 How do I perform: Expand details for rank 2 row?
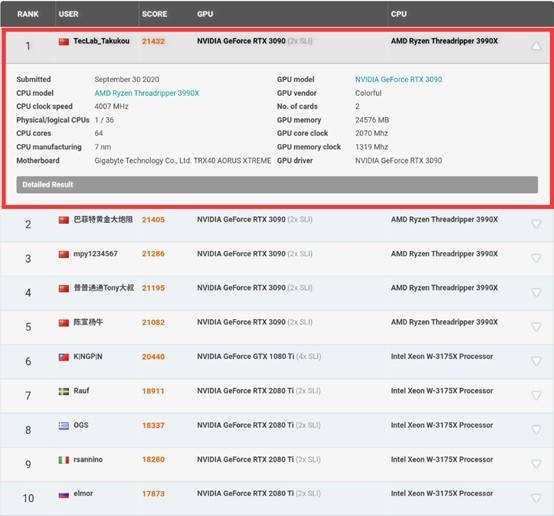pos(536,224)
